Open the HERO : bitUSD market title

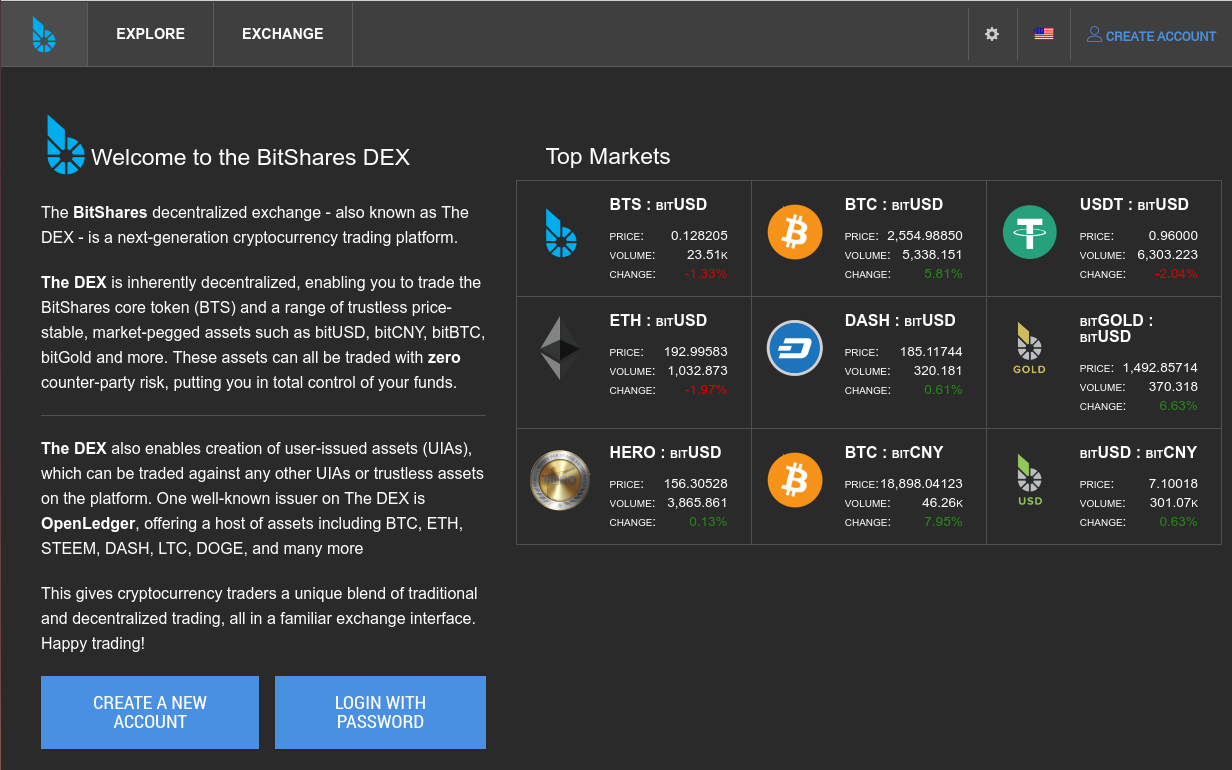(665, 453)
